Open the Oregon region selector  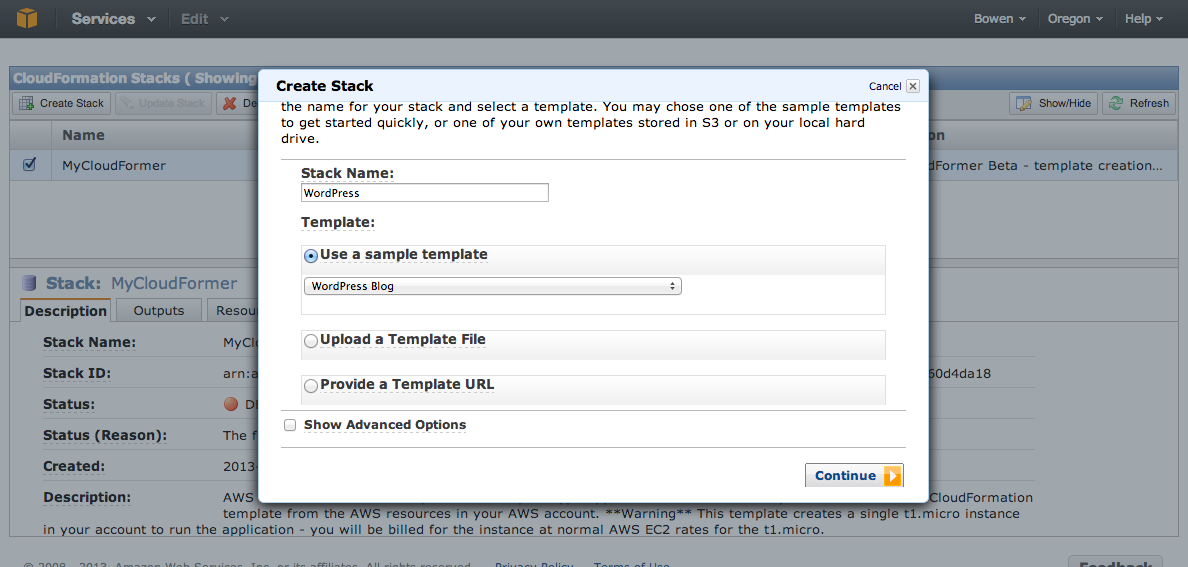click(1075, 19)
